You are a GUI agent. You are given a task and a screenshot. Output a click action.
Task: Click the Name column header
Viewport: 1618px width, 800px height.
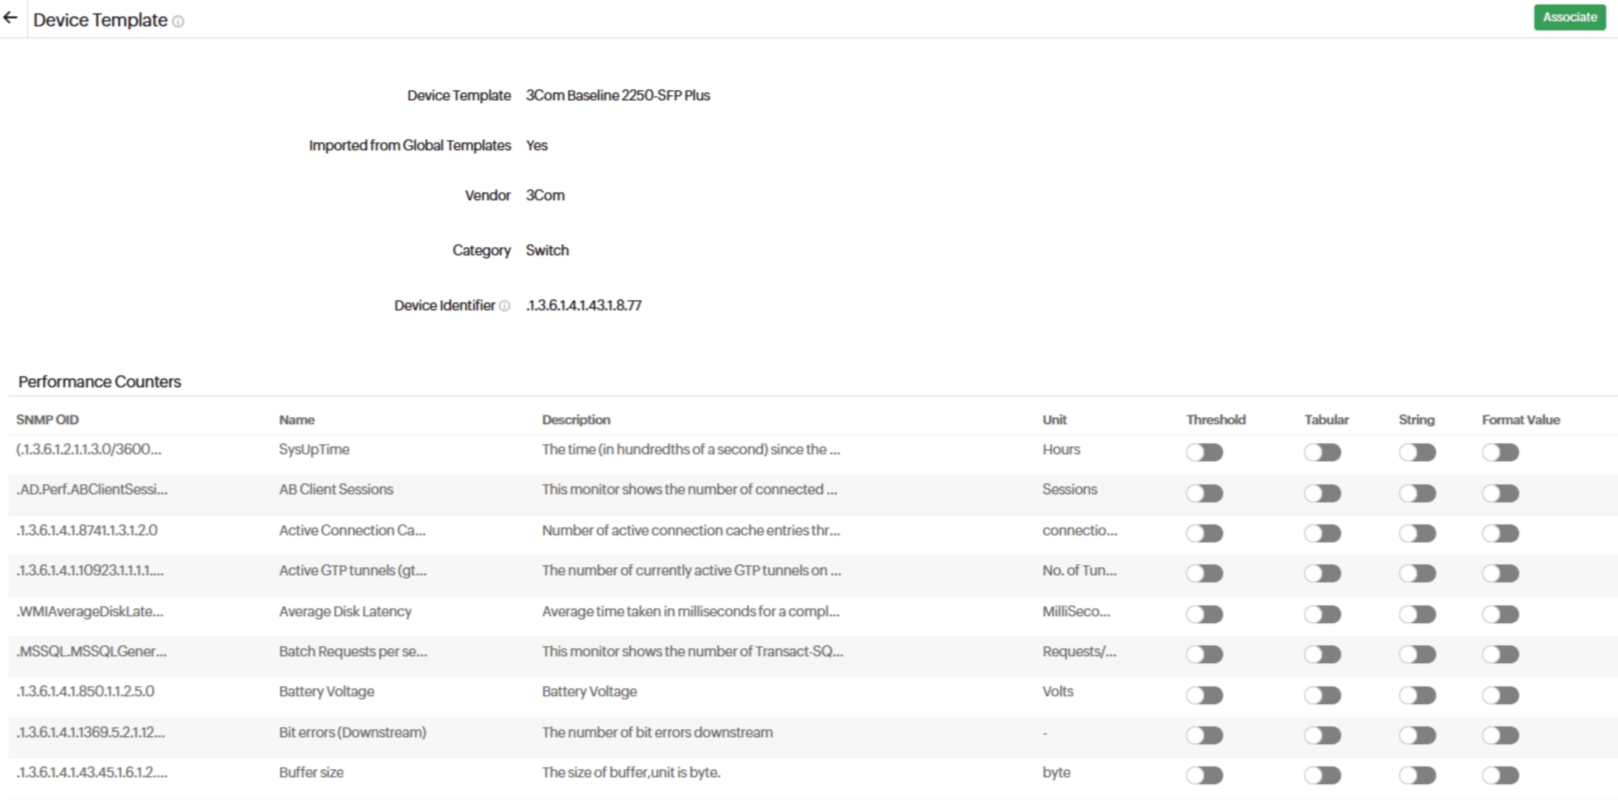click(296, 420)
